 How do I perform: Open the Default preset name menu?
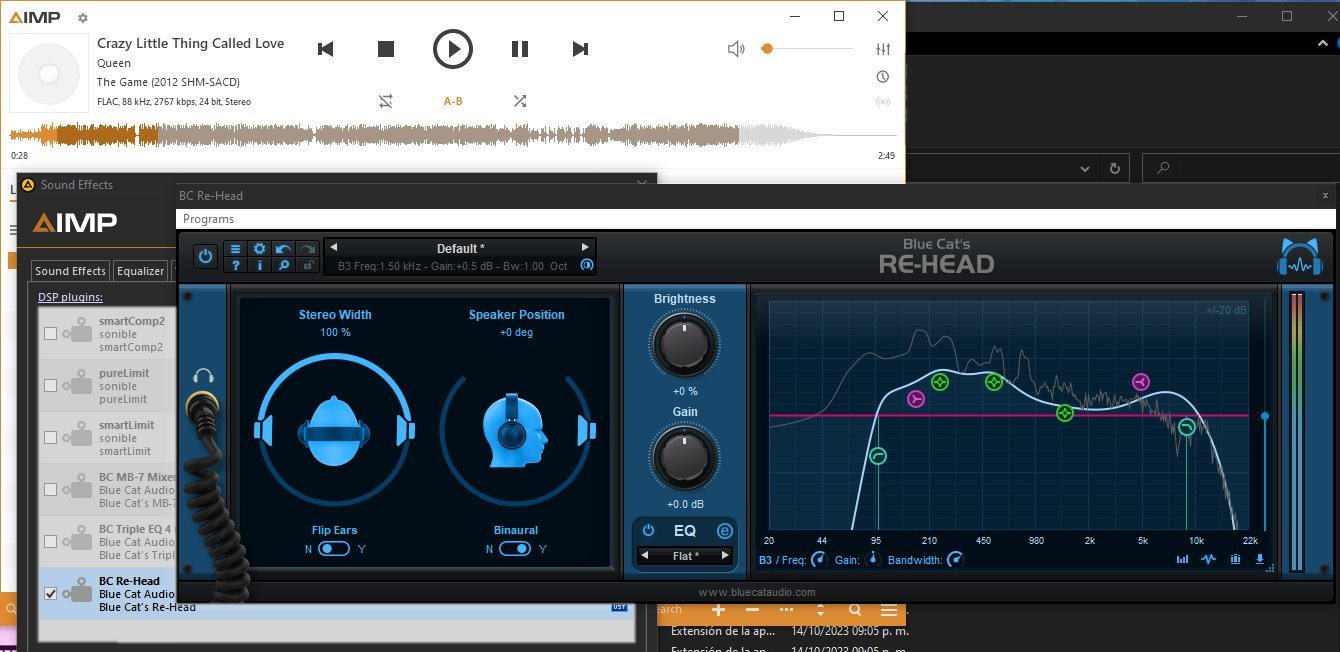[x=460, y=248]
